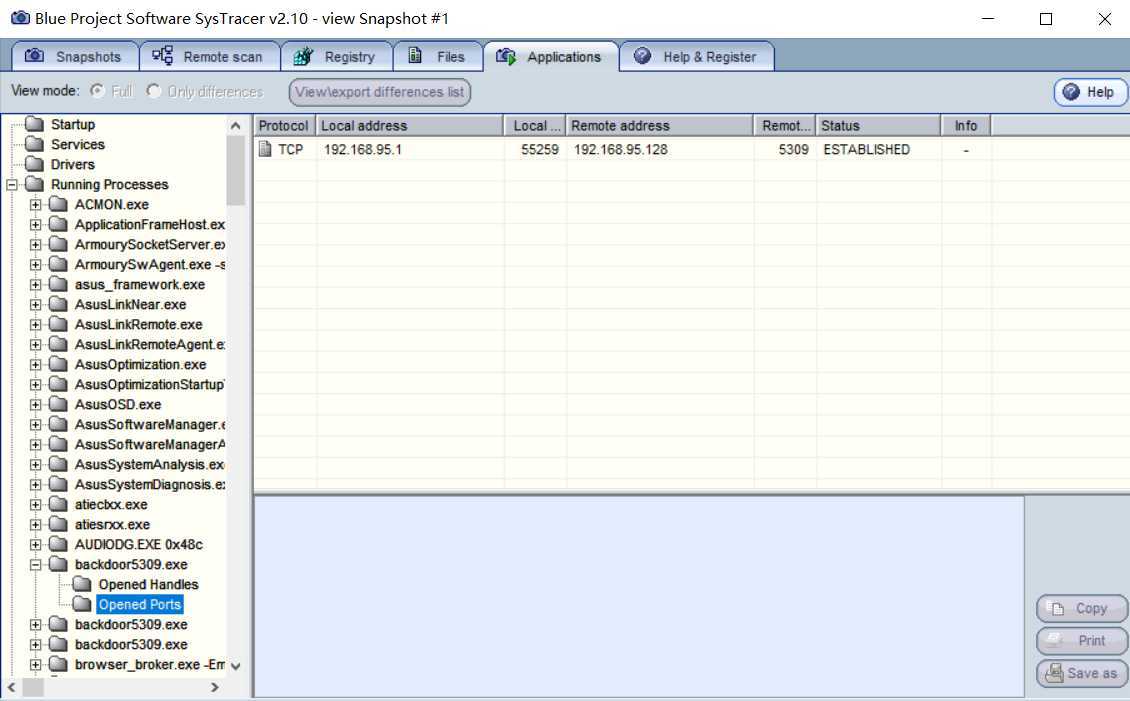The image size is (1130, 701).
Task: Expand the AsusSystemAnalysis.exe node
Action: 35,465
